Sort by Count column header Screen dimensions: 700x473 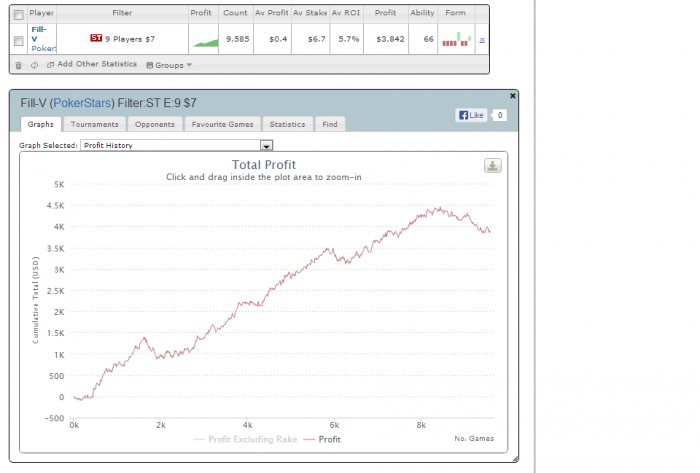[235, 13]
